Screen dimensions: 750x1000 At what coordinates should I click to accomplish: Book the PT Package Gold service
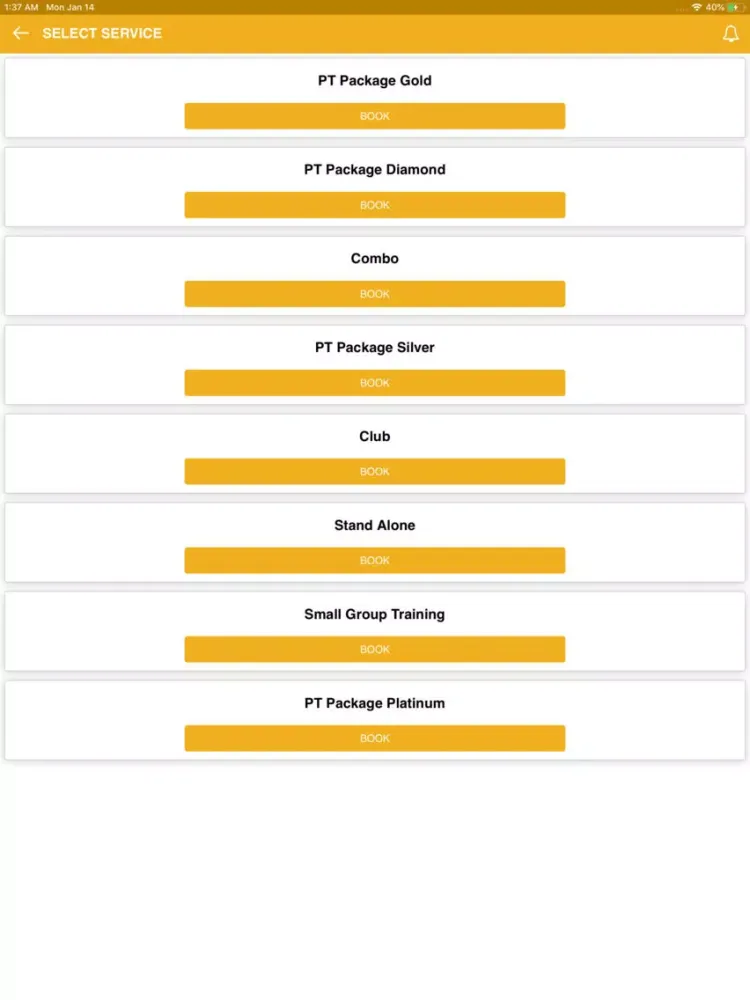point(375,116)
